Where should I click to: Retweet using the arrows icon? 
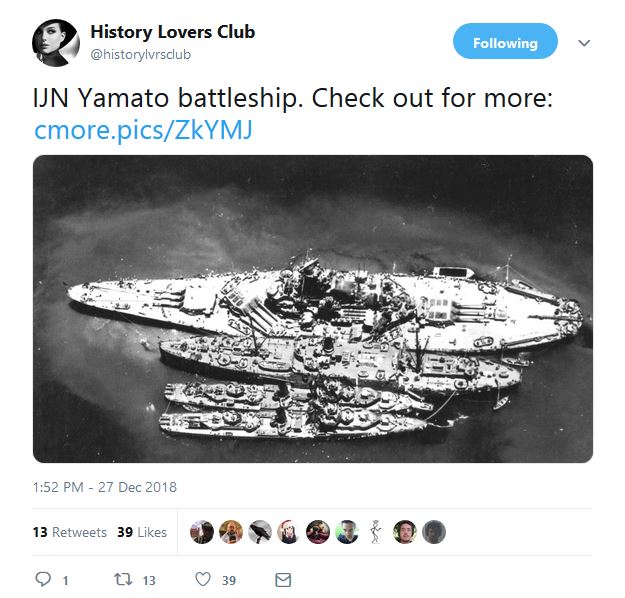pyautogui.click(x=123, y=579)
